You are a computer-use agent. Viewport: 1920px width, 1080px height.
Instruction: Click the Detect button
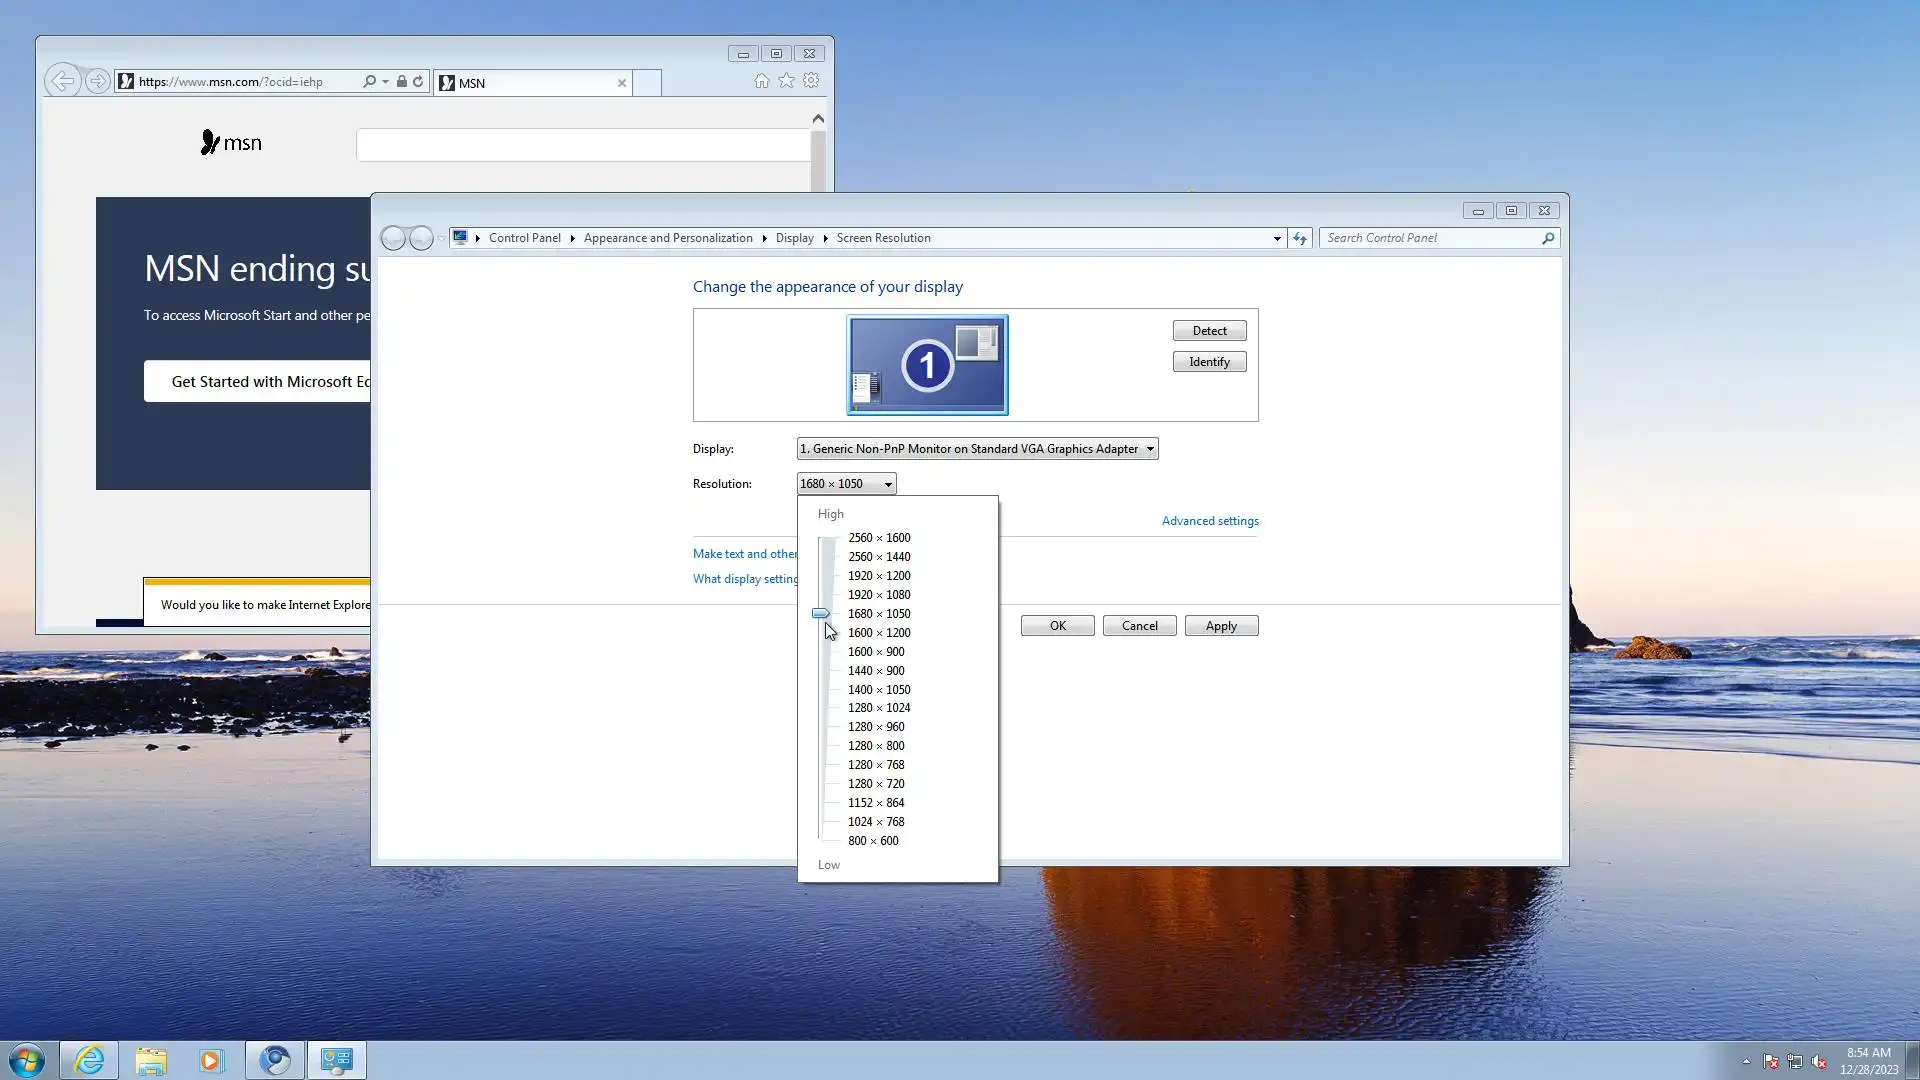pyautogui.click(x=1209, y=331)
